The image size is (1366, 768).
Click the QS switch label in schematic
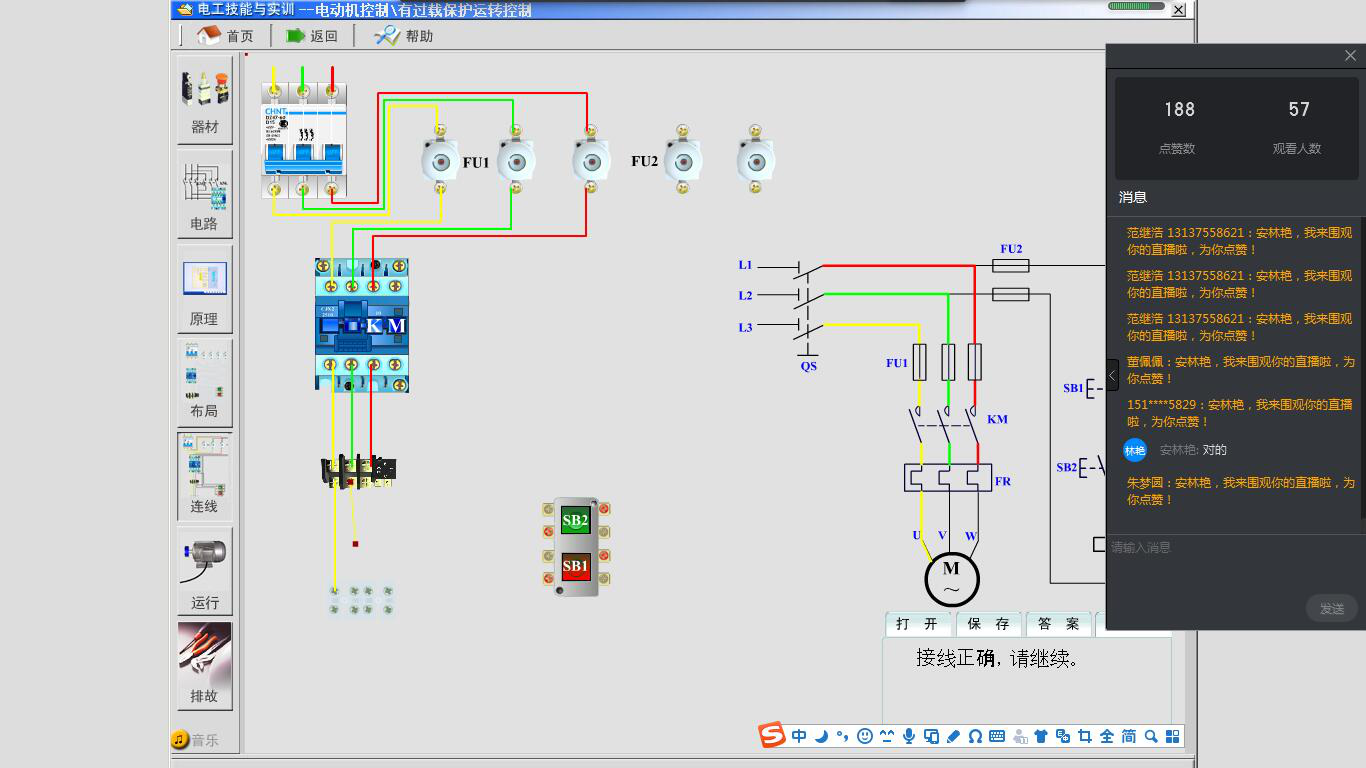click(x=808, y=366)
